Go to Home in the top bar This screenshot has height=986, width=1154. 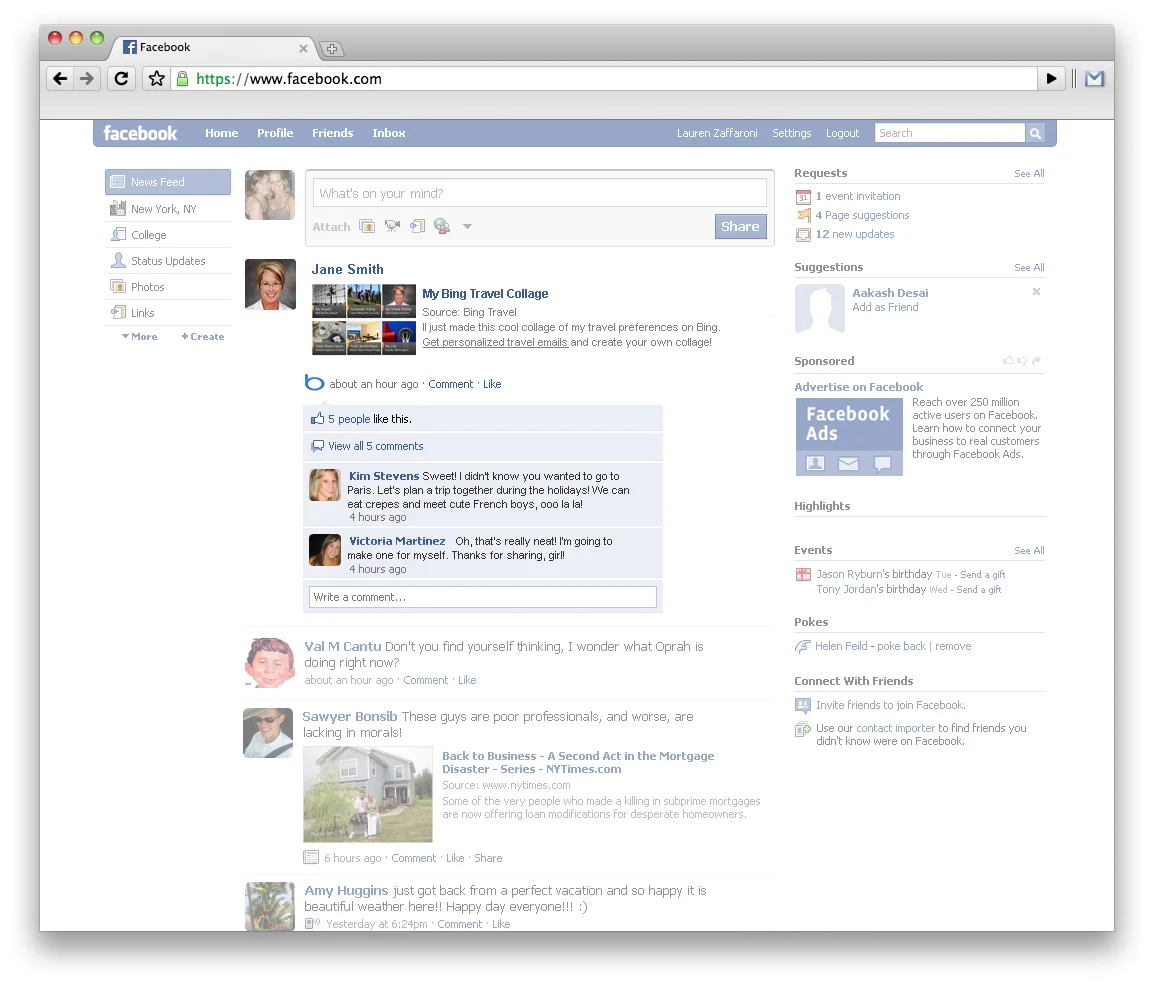click(x=222, y=133)
